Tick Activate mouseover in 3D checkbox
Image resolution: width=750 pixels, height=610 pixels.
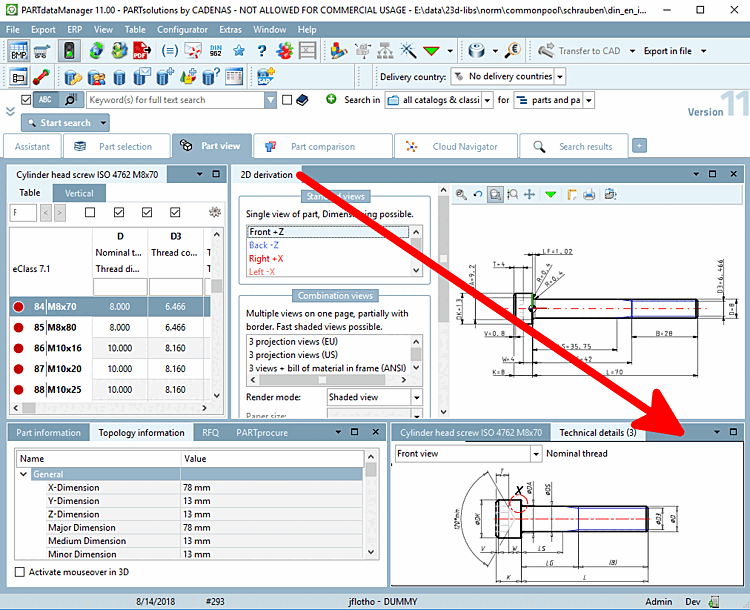pos(21,572)
